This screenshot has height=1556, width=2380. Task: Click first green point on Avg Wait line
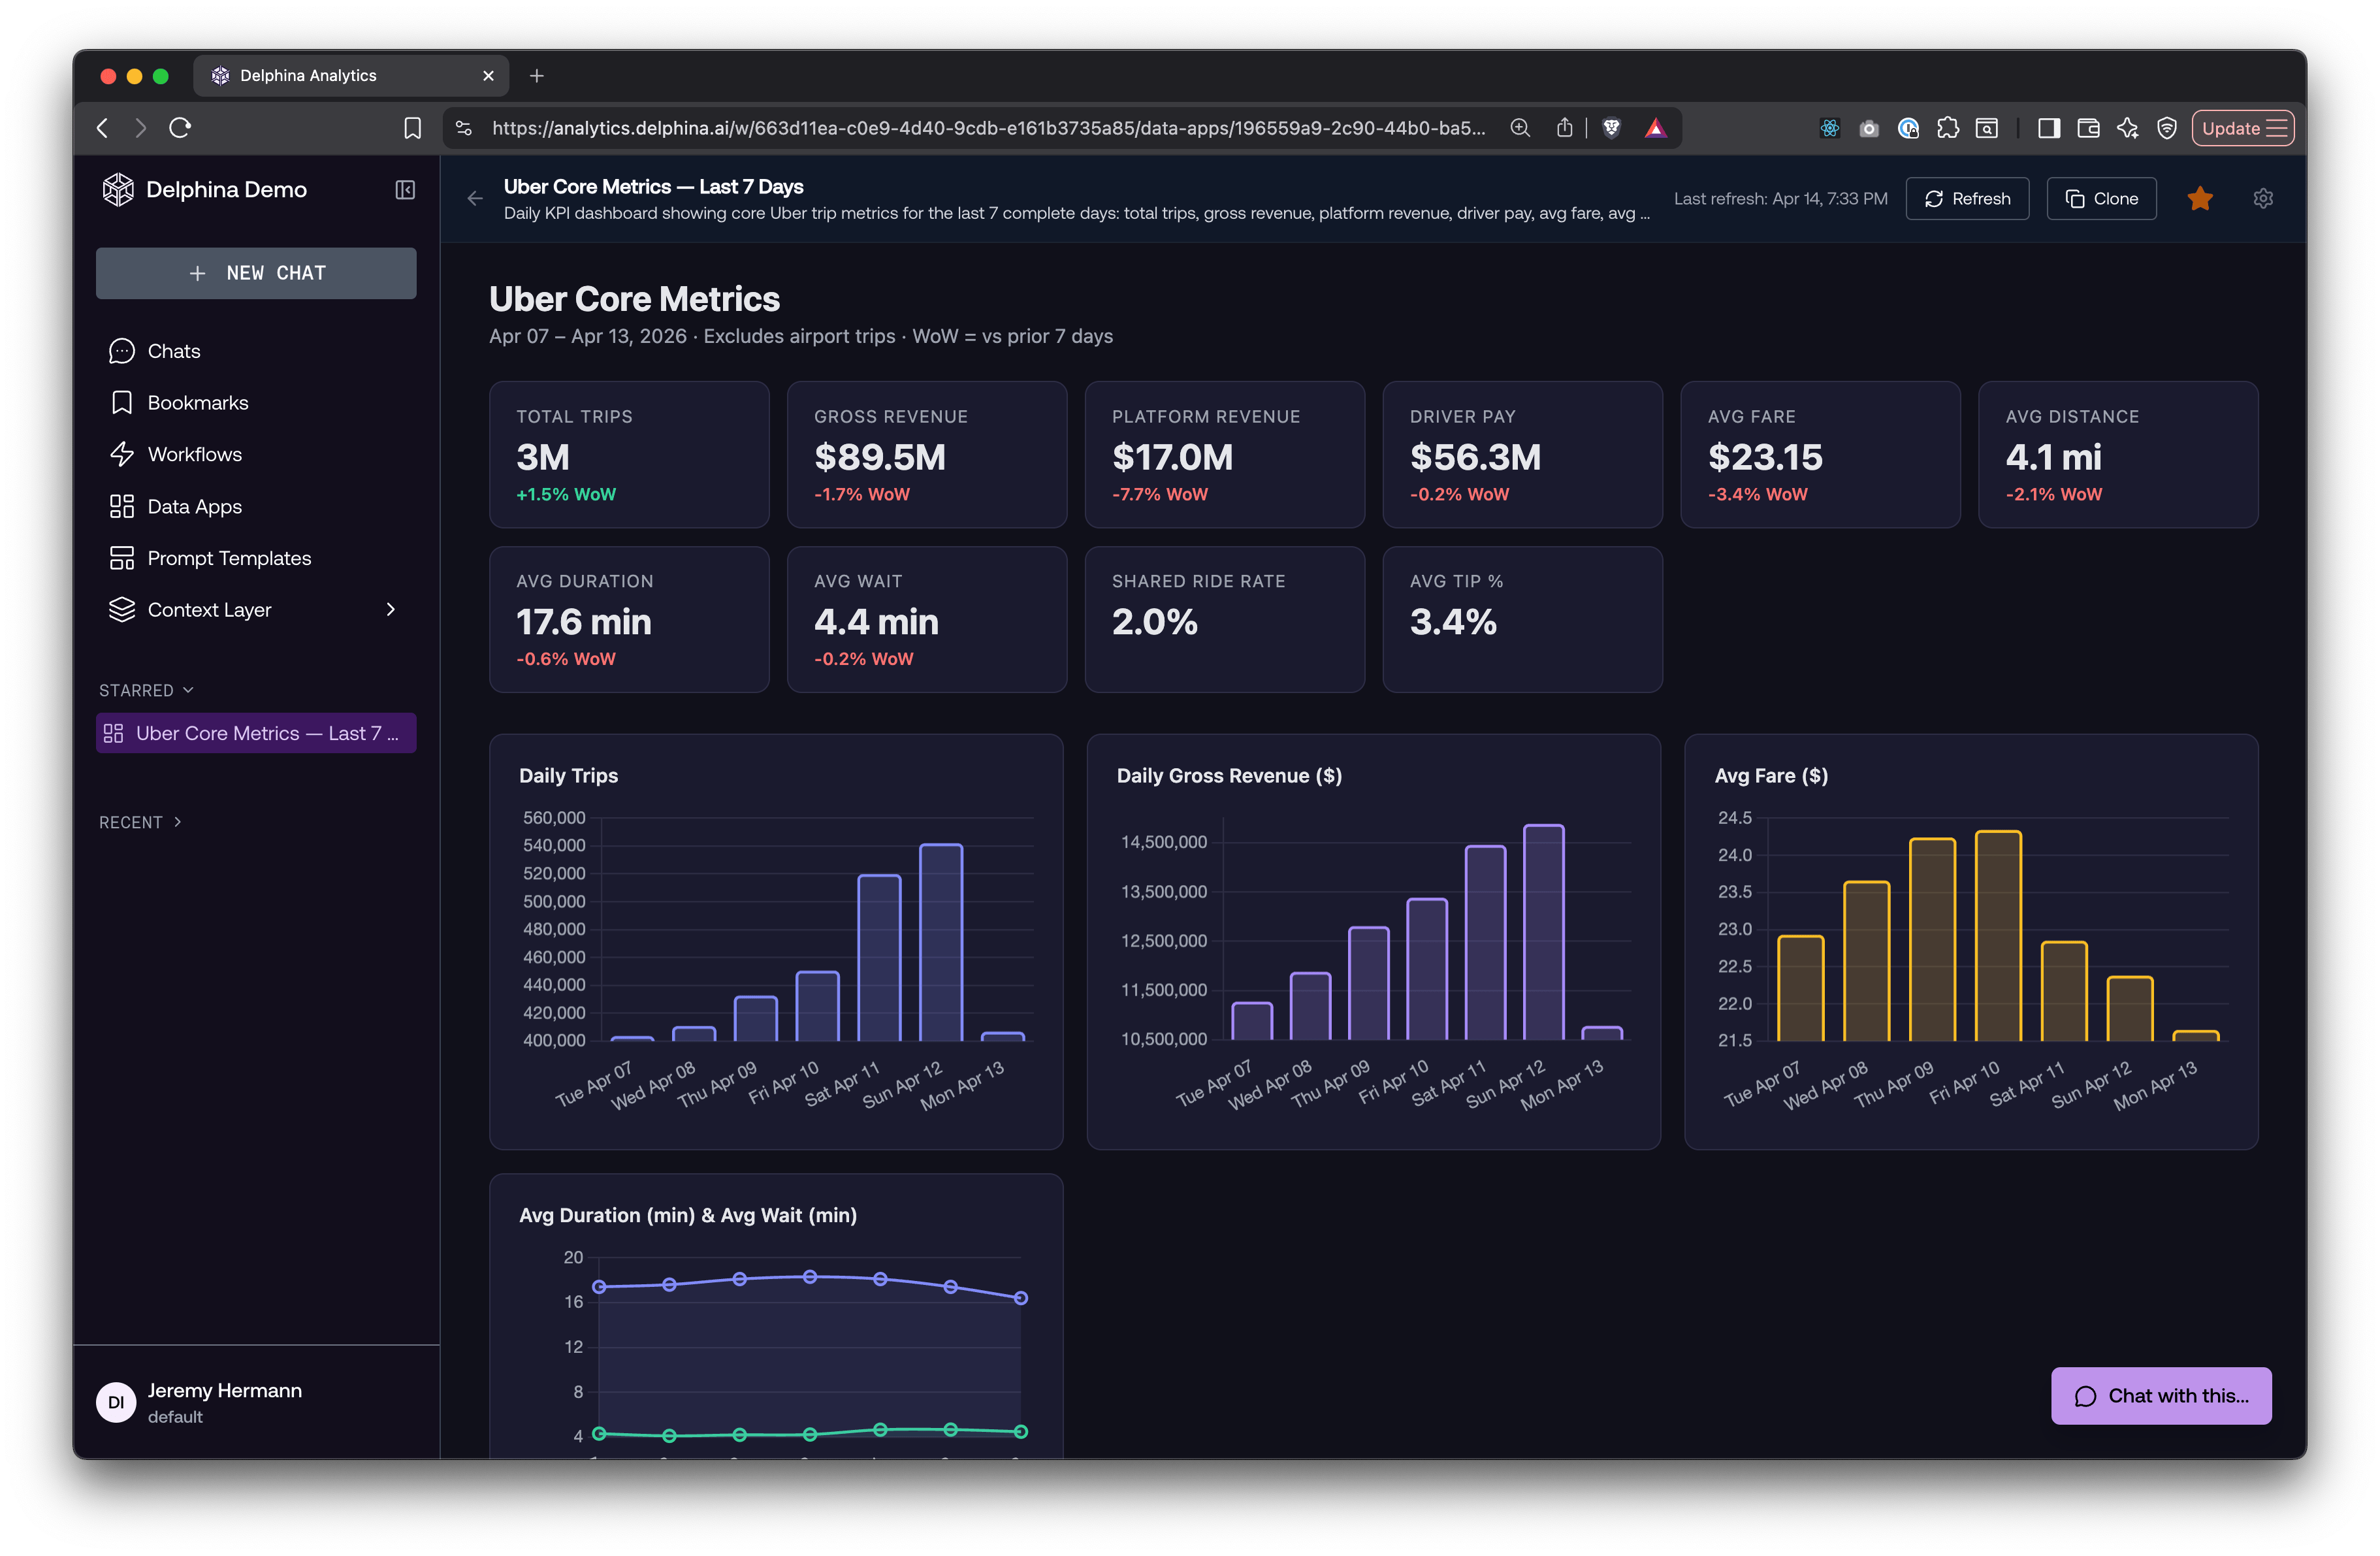pyautogui.click(x=599, y=1433)
